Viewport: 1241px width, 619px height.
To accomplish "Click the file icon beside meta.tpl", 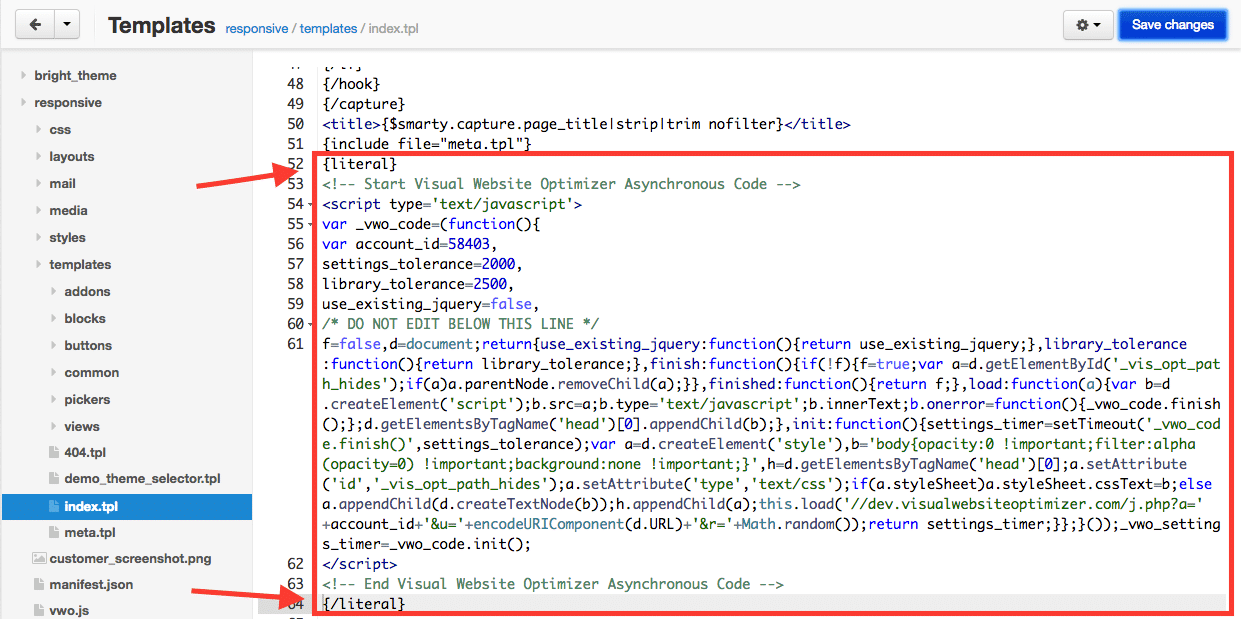I will [54, 532].
